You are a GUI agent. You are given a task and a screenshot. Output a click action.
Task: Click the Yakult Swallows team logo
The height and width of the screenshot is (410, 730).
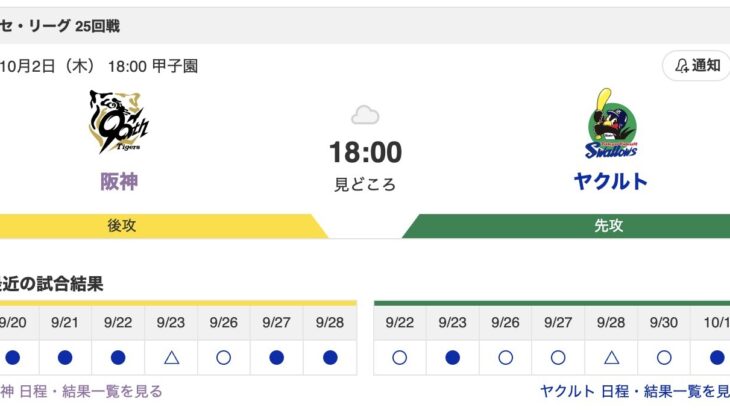611,126
